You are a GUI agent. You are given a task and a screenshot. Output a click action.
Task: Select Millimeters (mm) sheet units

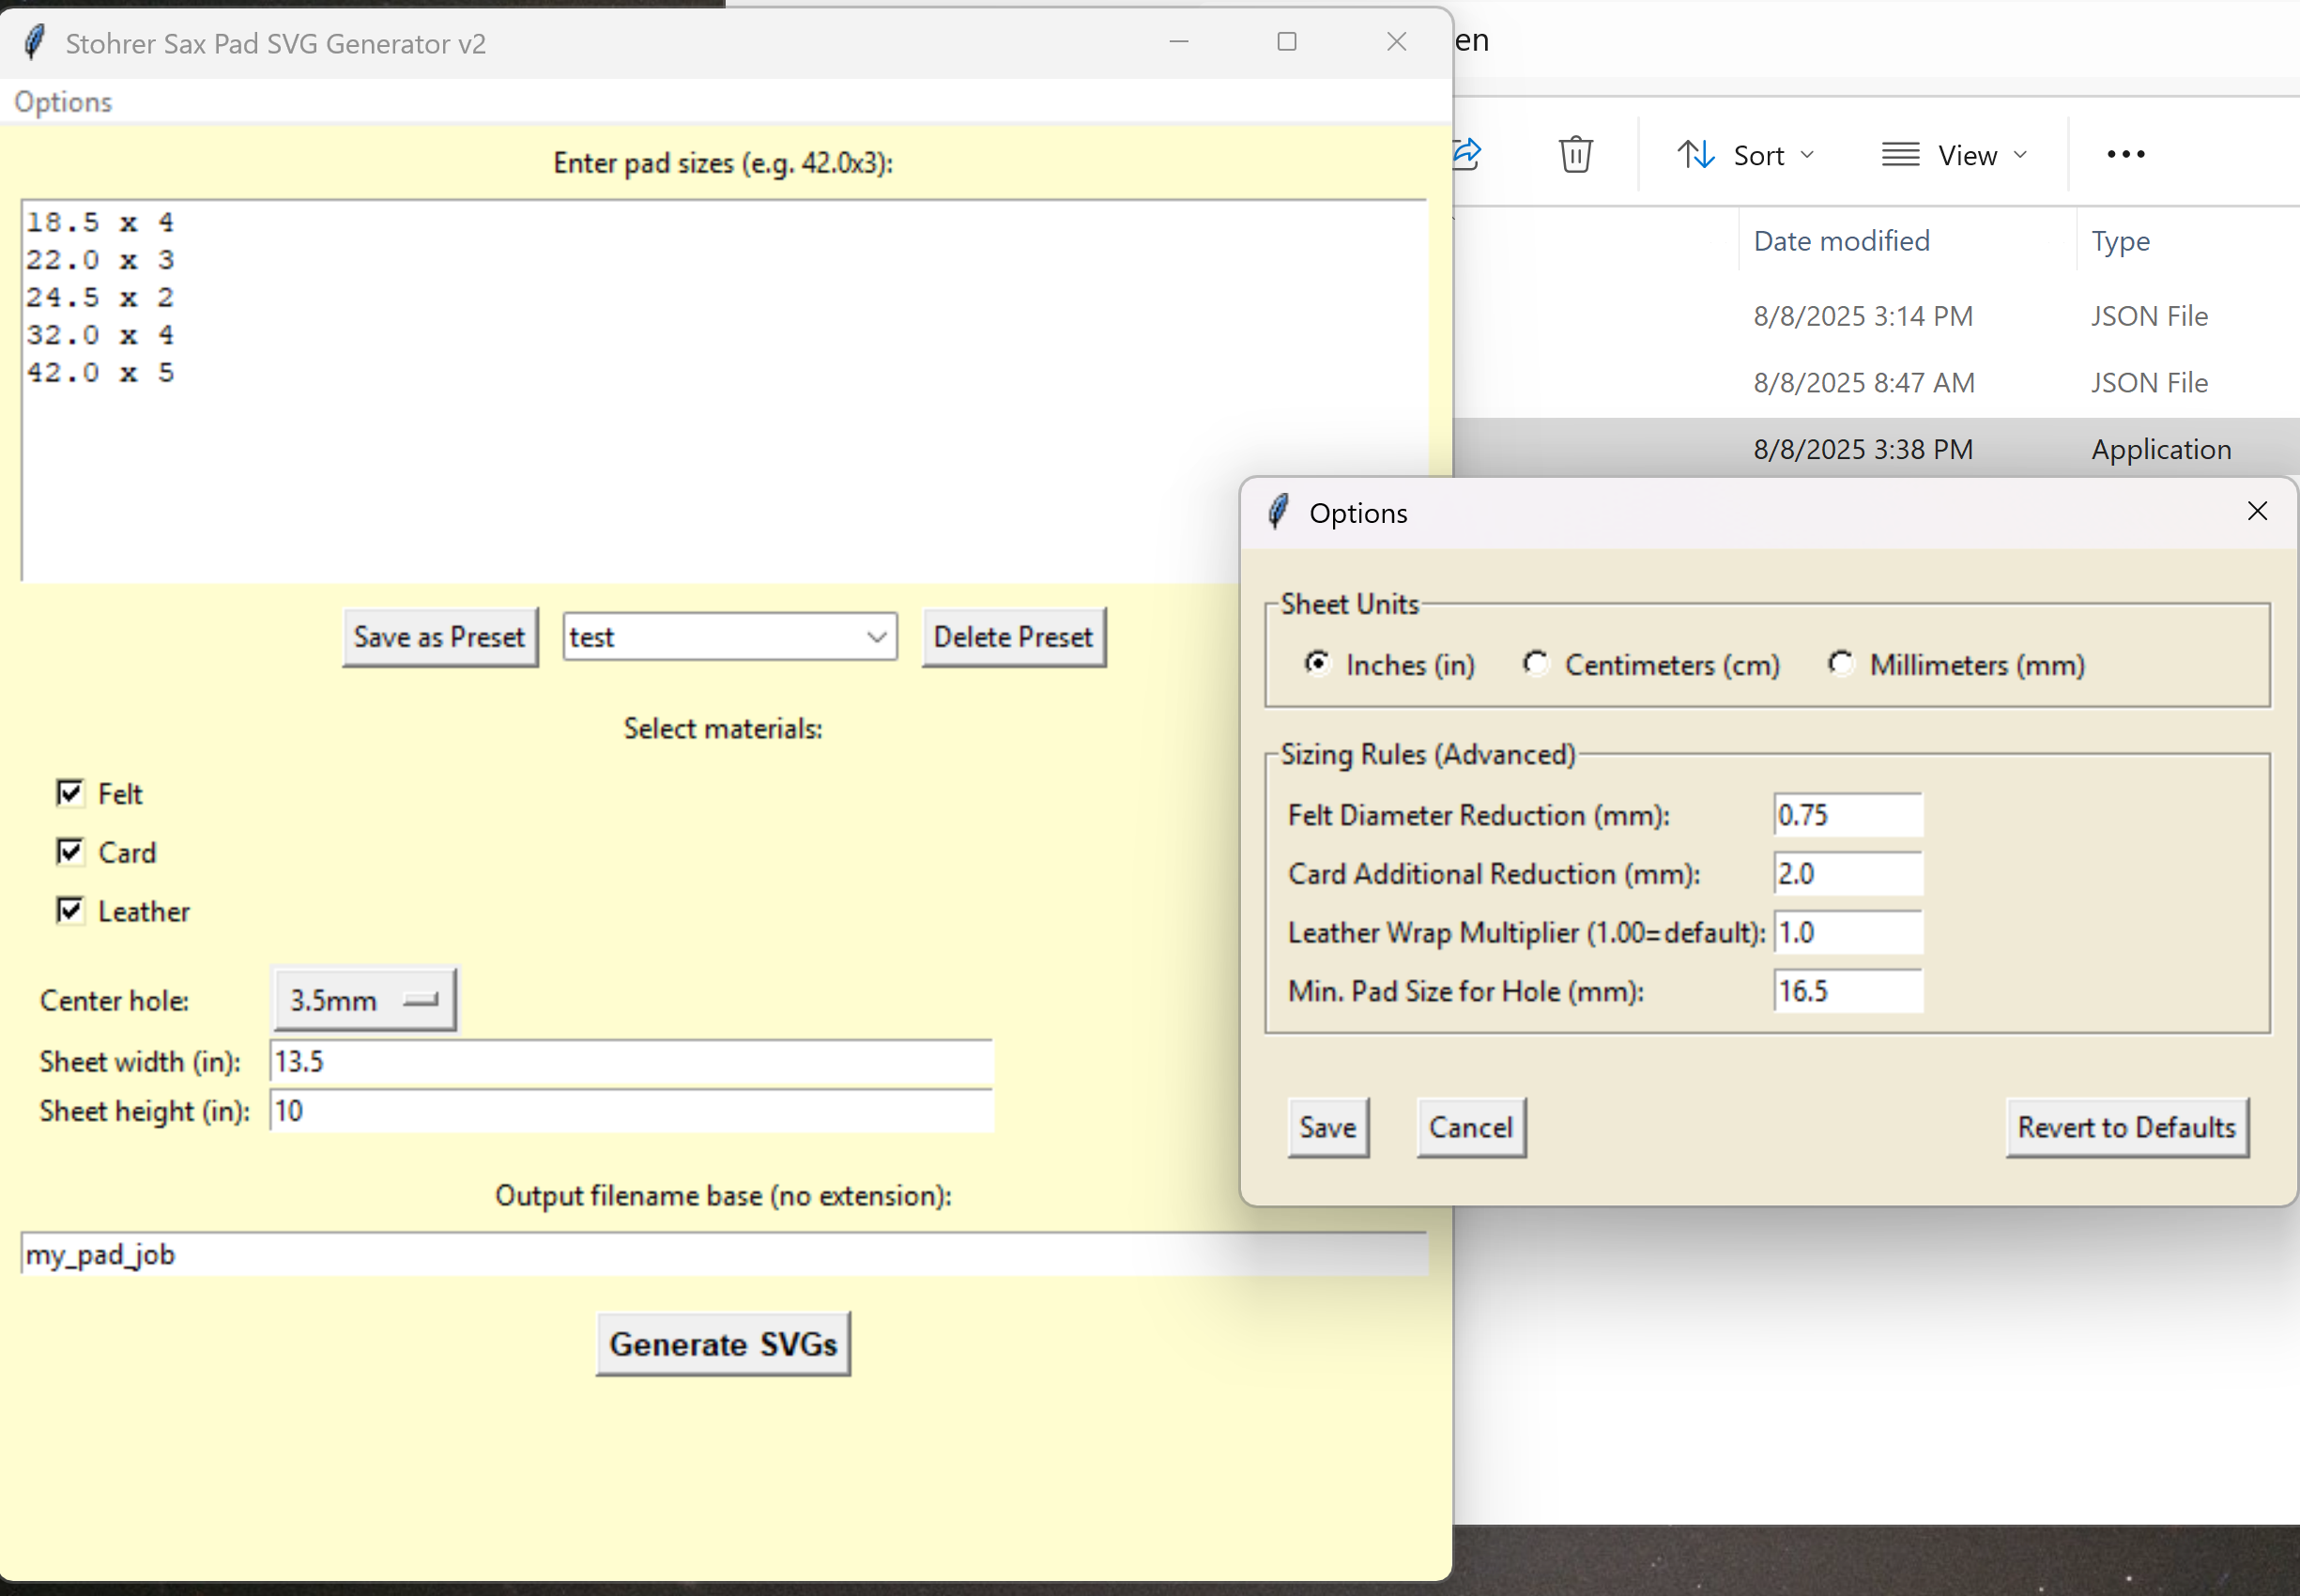[x=1841, y=664]
